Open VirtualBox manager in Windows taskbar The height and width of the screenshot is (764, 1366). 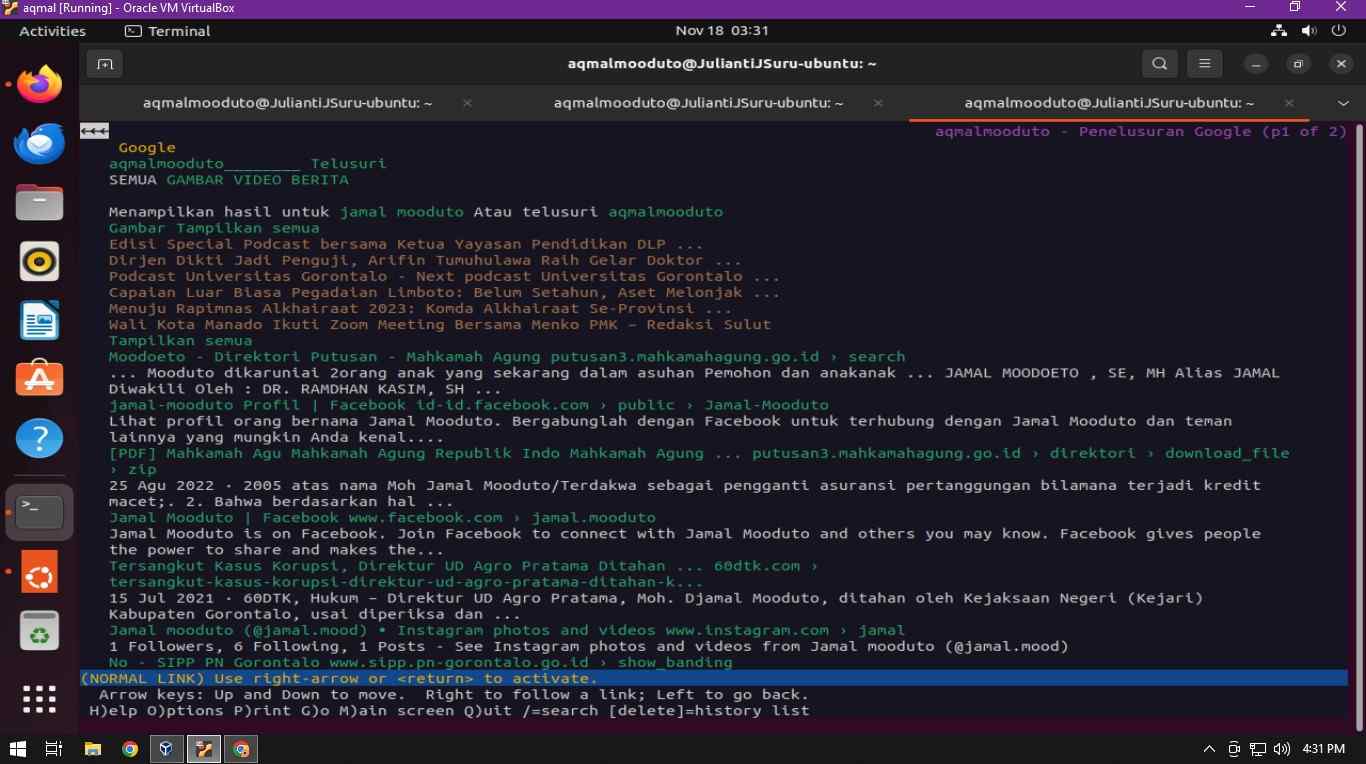(166, 748)
